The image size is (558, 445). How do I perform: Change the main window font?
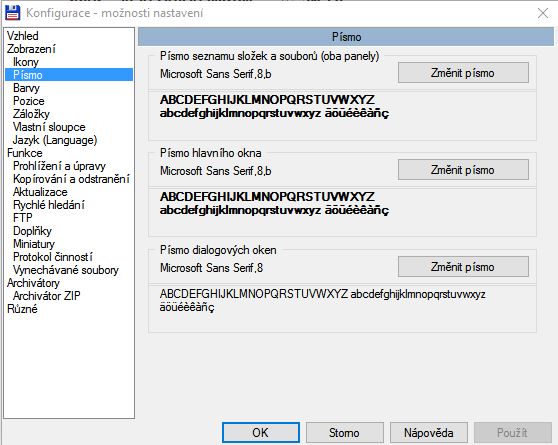(x=463, y=170)
